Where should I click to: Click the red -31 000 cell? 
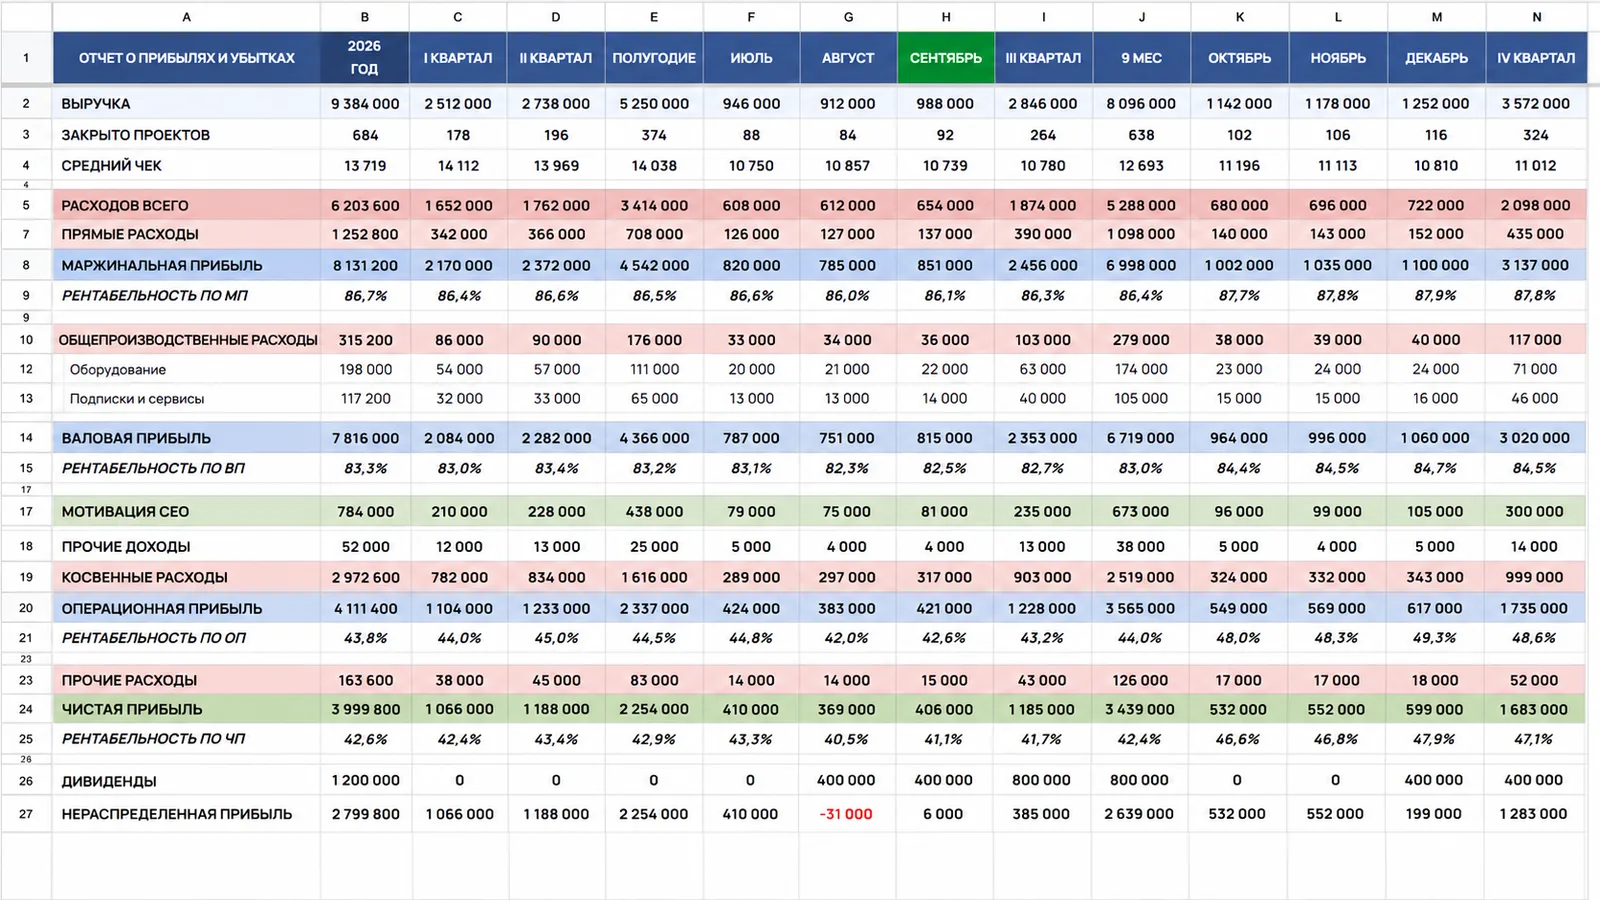coord(846,814)
